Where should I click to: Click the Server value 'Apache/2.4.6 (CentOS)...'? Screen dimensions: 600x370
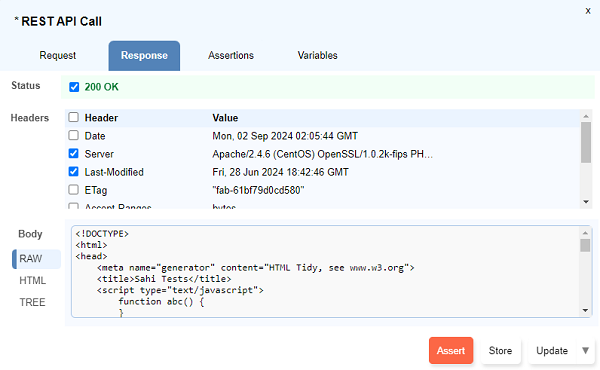click(323, 154)
